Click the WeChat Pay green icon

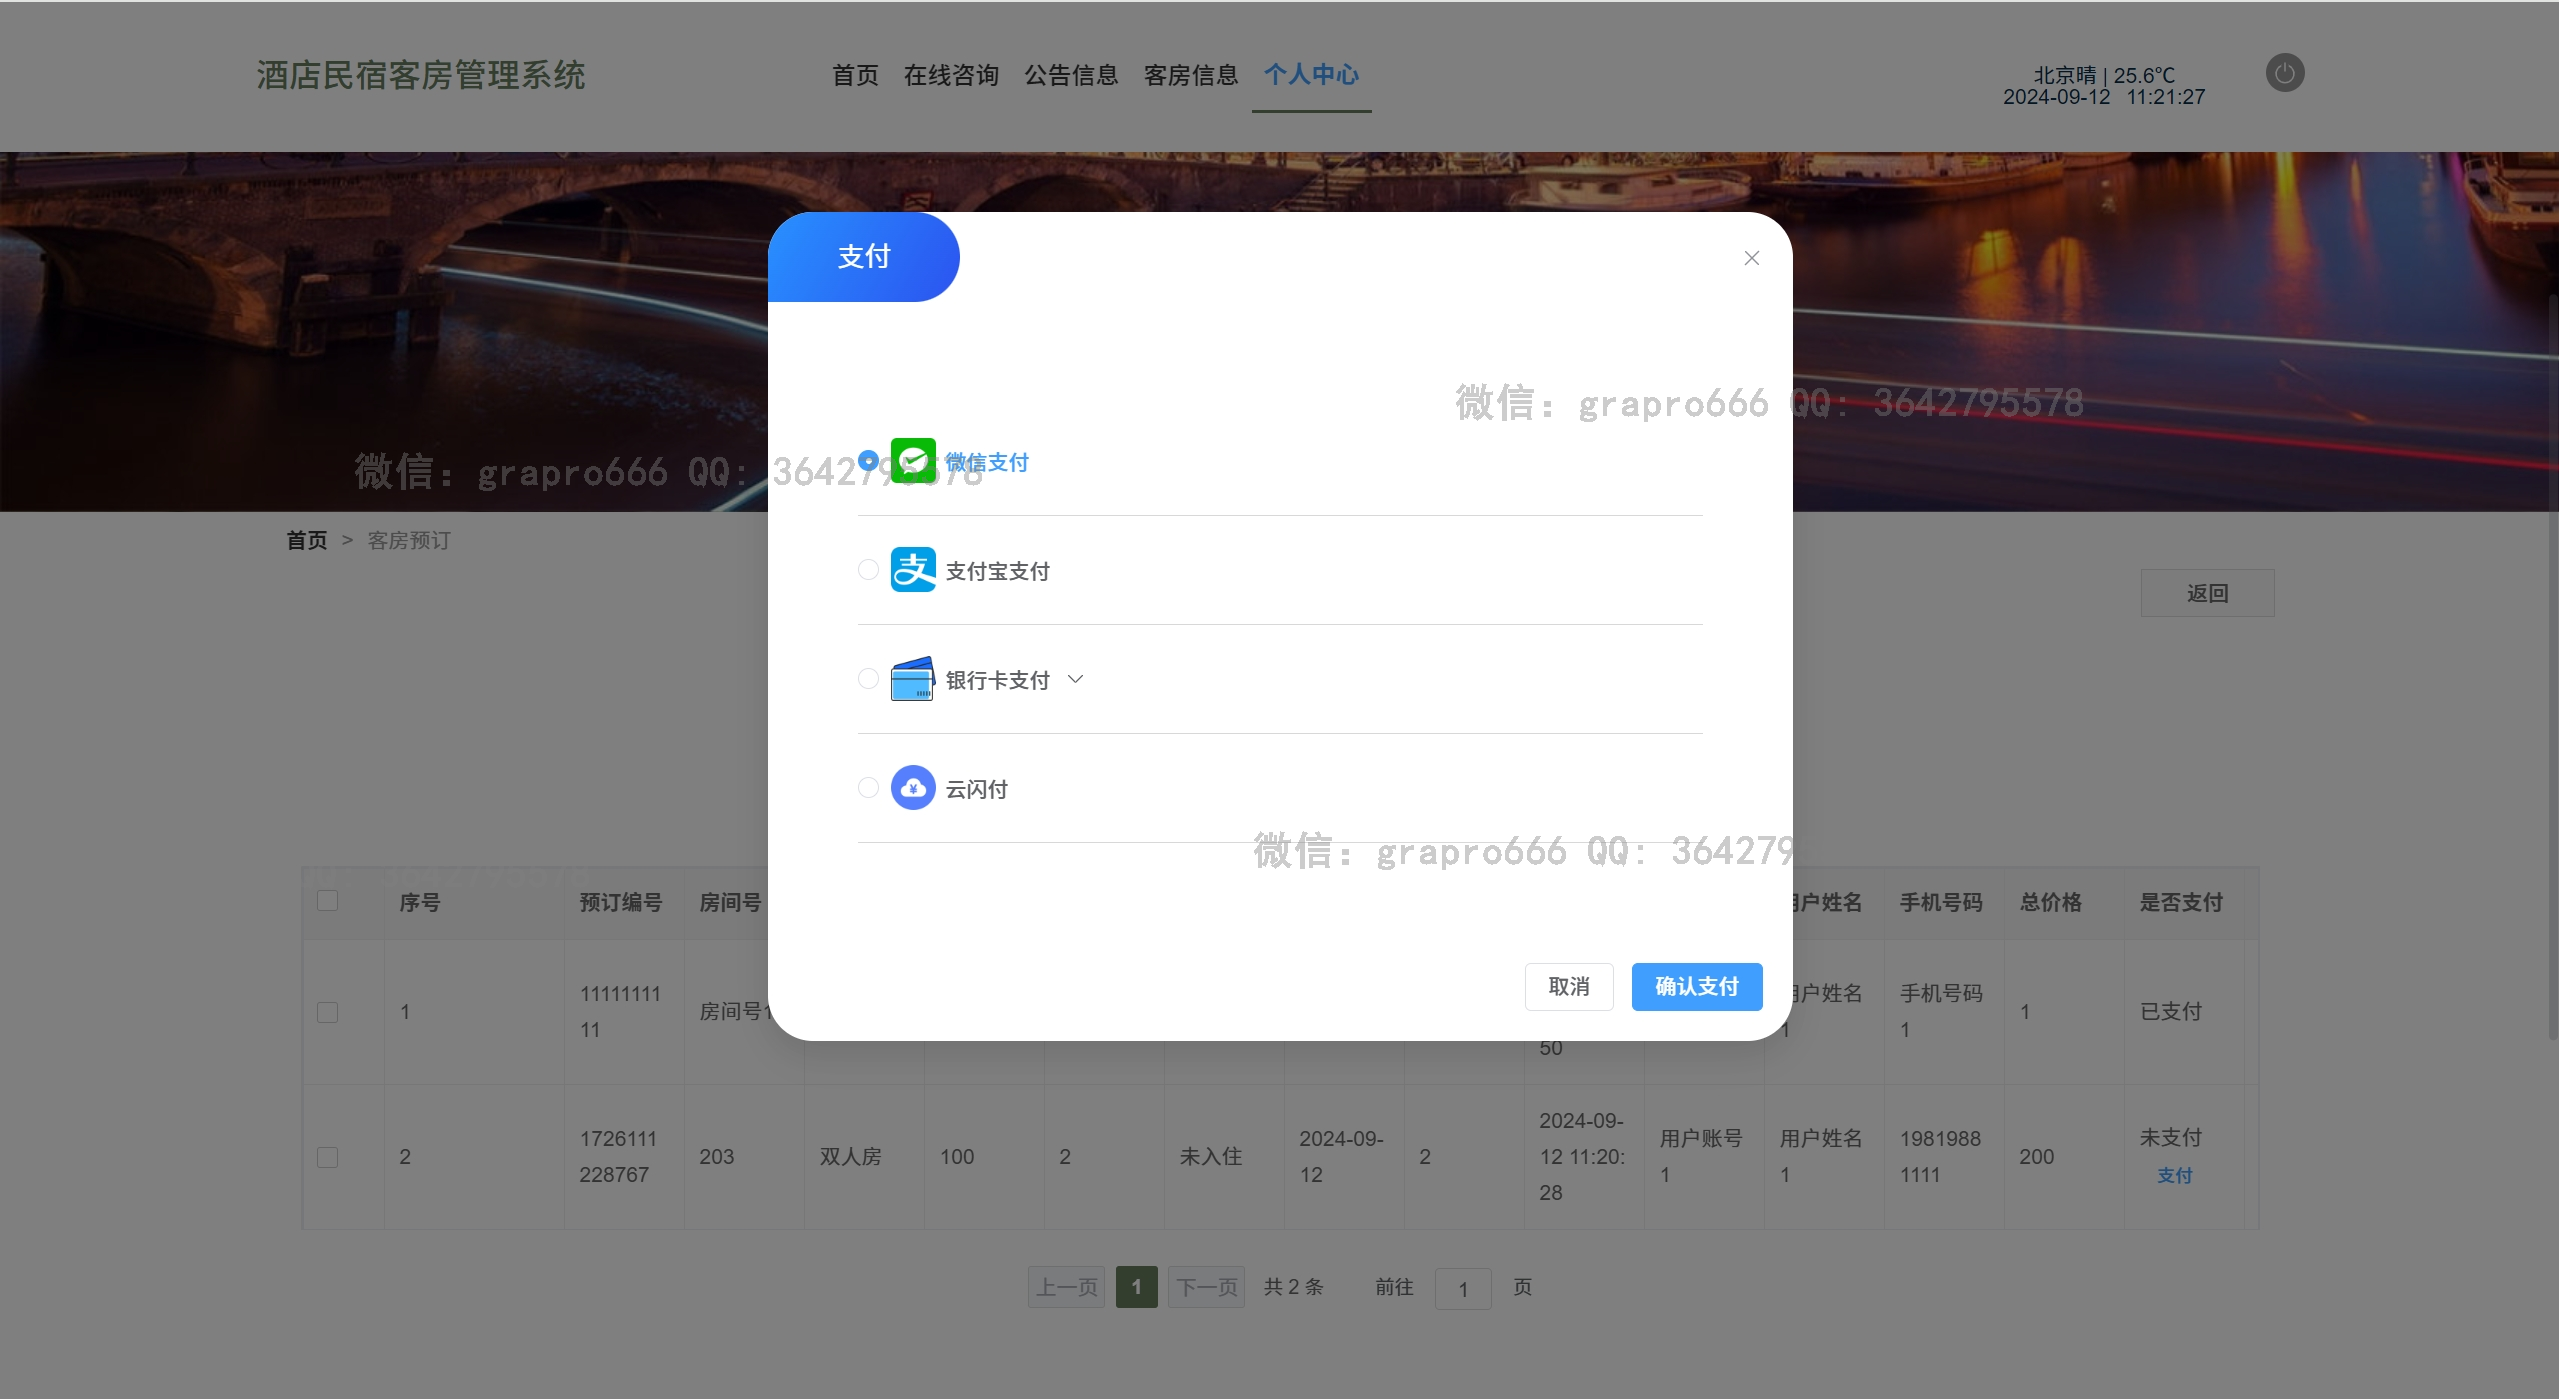(x=912, y=461)
